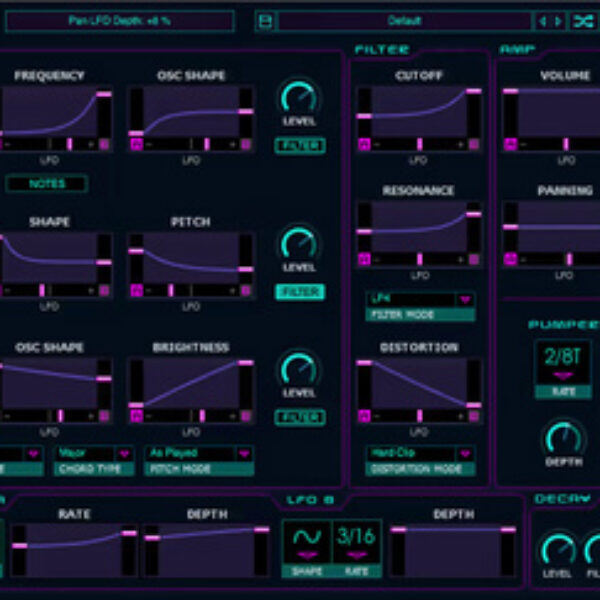
Task: Click plus under OSC SHAPE graph beside Brightness
Action: (x=91, y=416)
